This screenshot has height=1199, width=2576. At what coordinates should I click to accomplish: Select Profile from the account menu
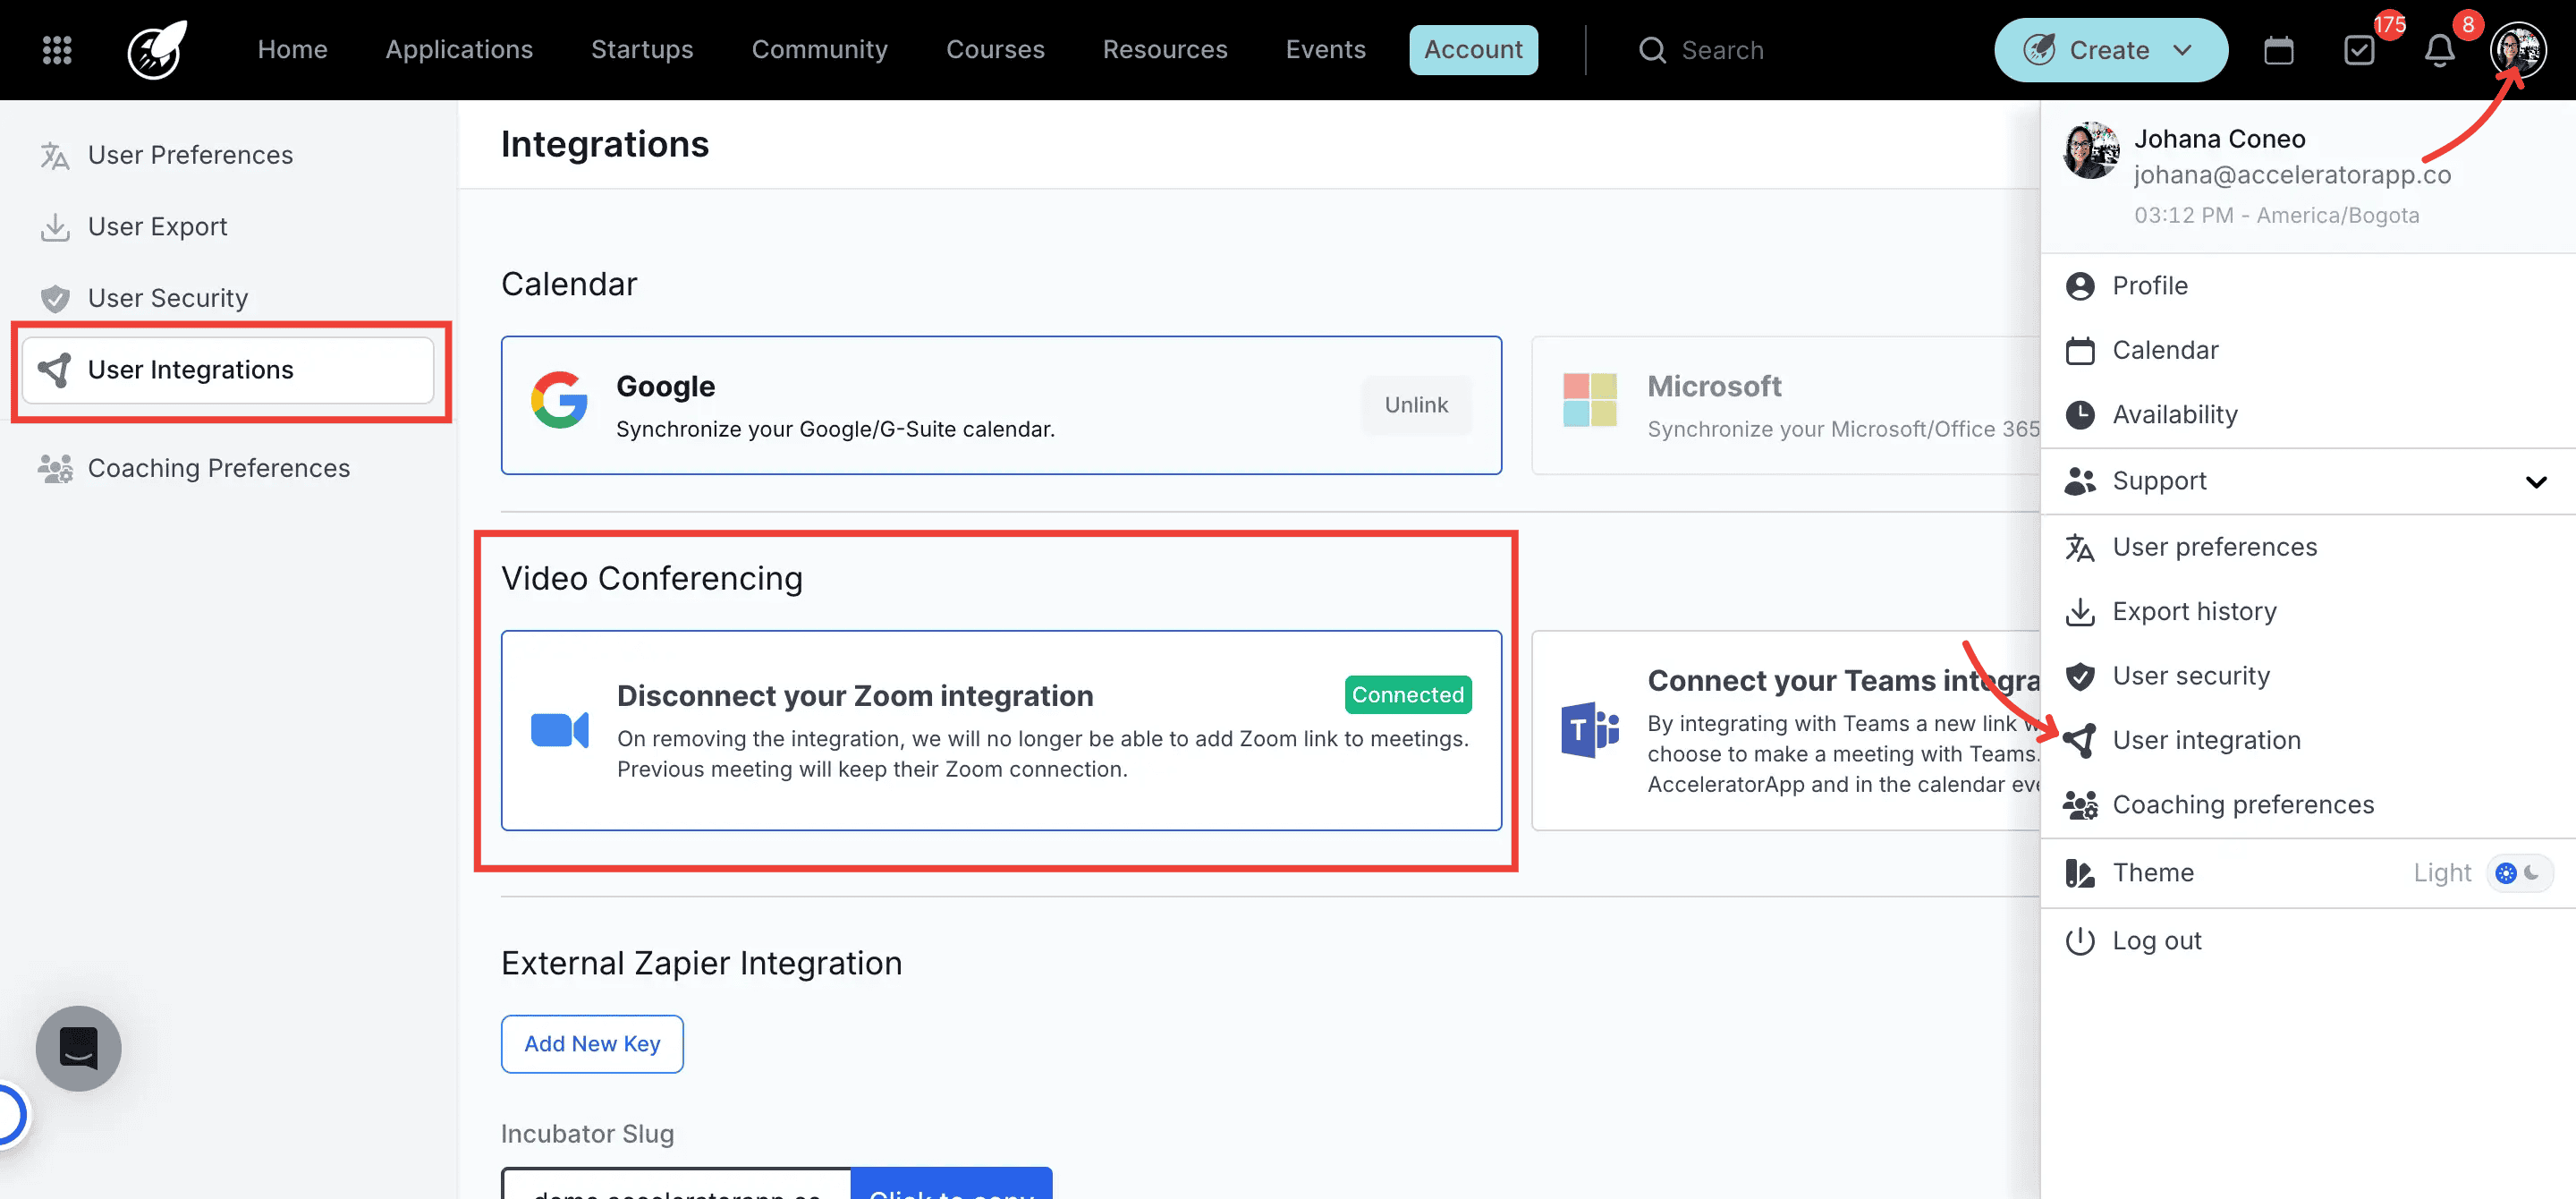(2152, 285)
